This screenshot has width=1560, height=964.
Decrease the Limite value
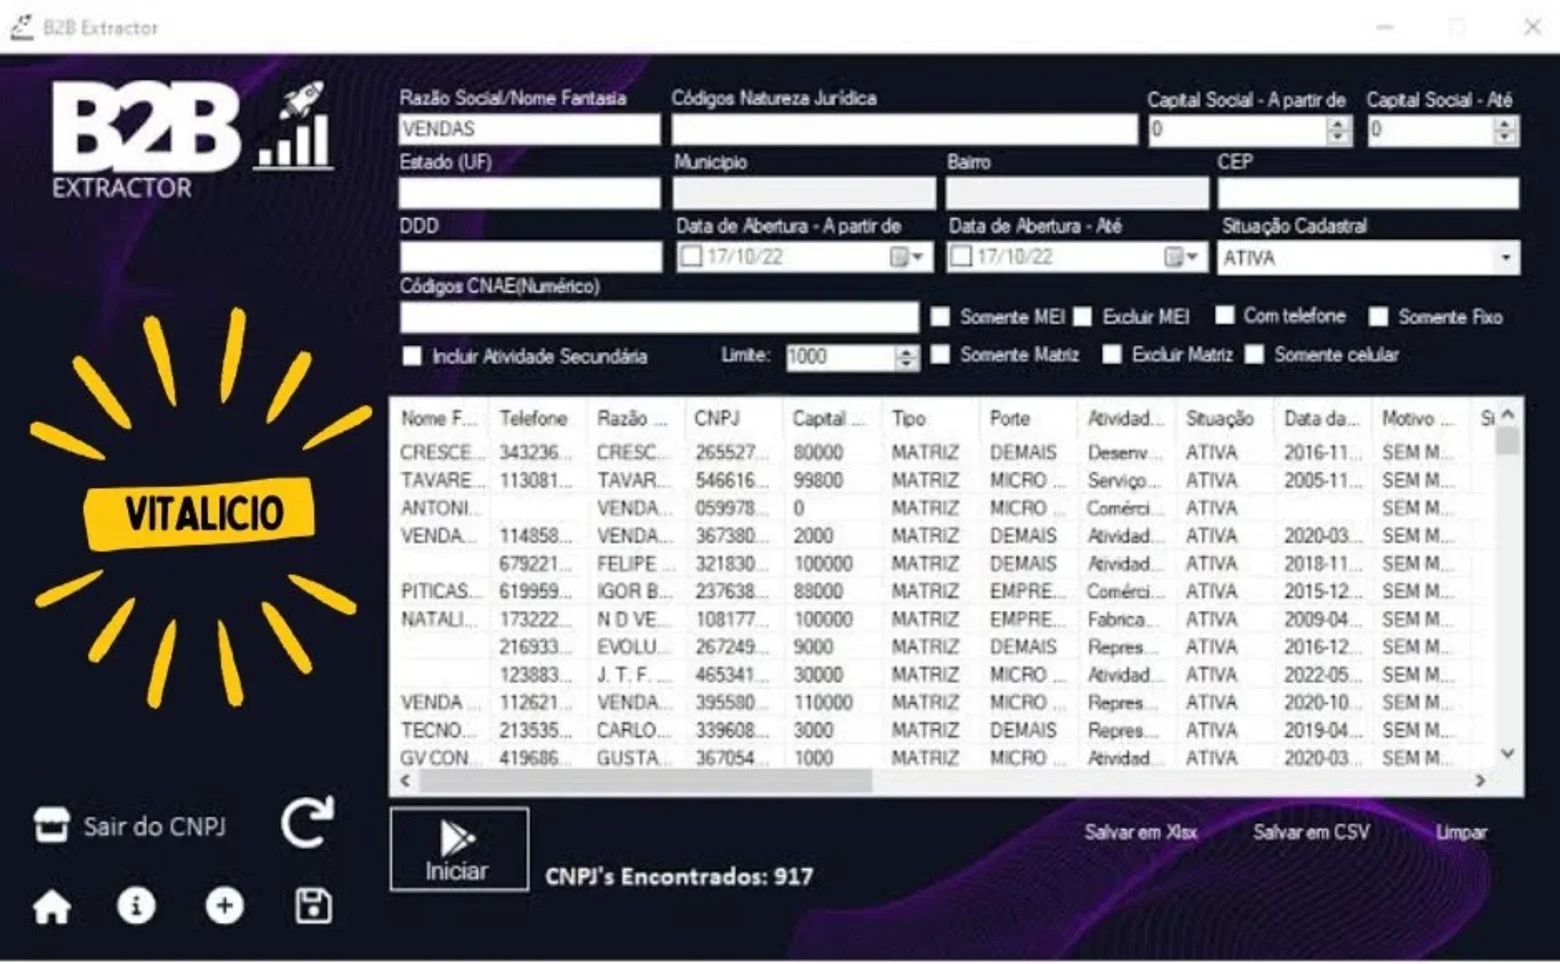pos(906,364)
